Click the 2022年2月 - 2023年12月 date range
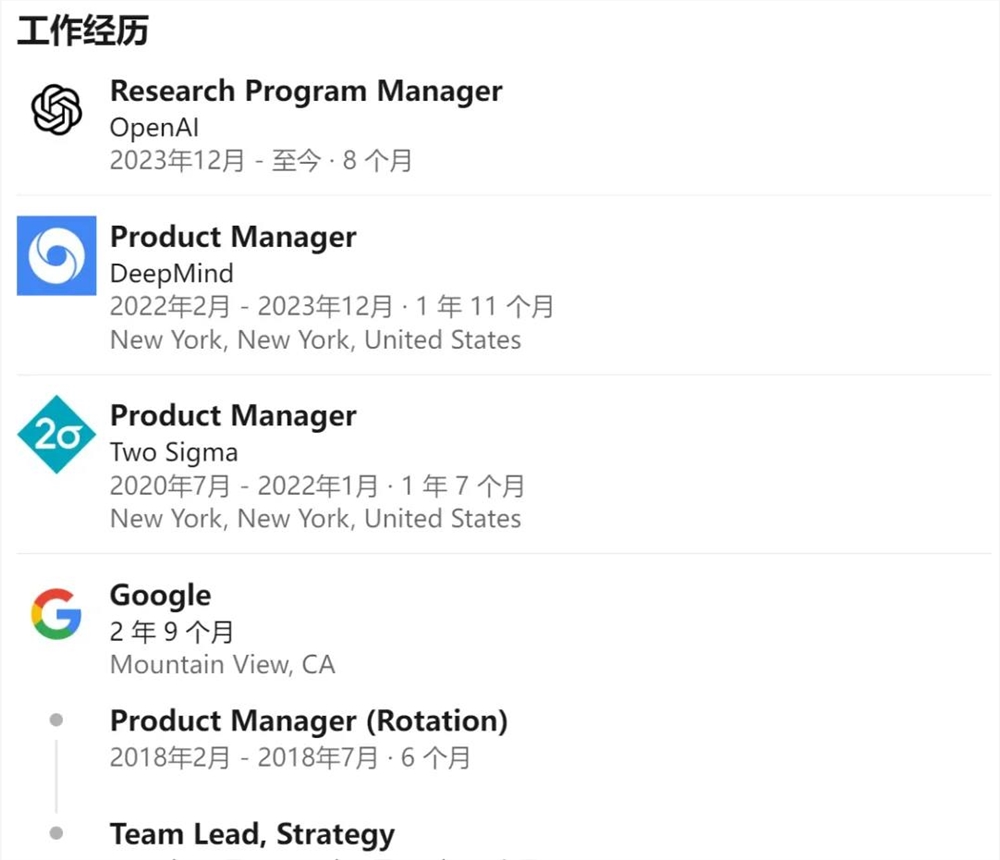This screenshot has width=1000, height=860. click(251, 306)
